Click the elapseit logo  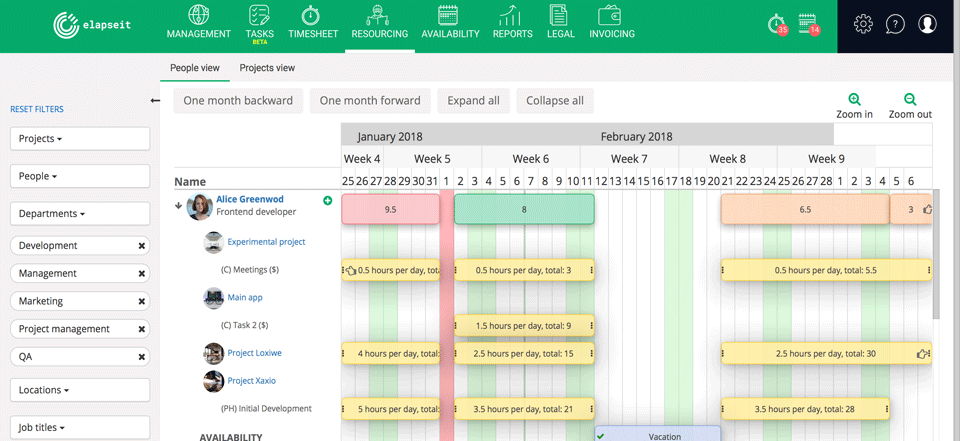(x=92, y=24)
